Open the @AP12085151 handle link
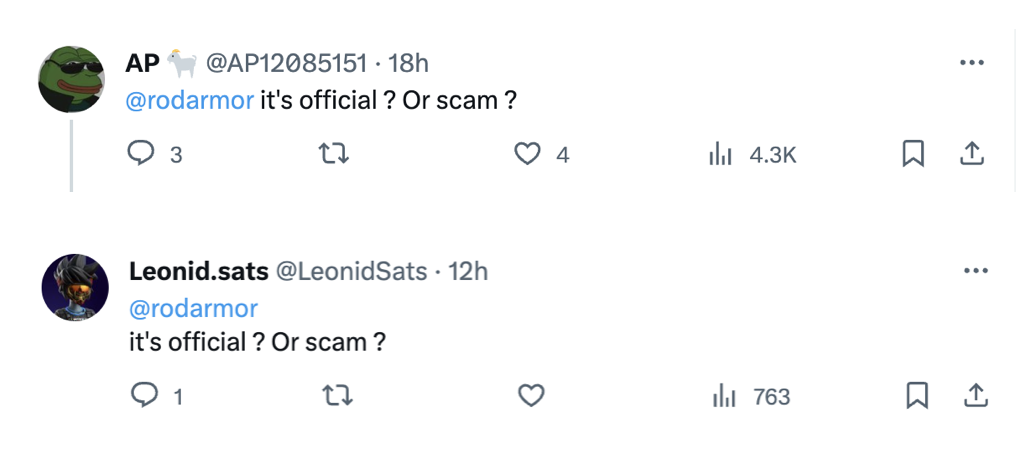Viewport: 1034px width, 450px height. pos(286,64)
